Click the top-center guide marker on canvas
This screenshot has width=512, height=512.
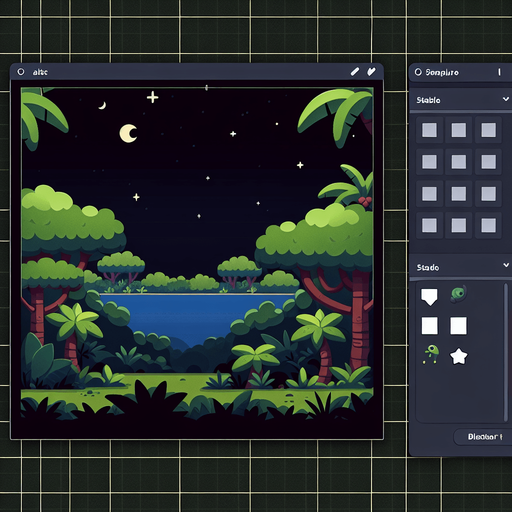[206, 88]
